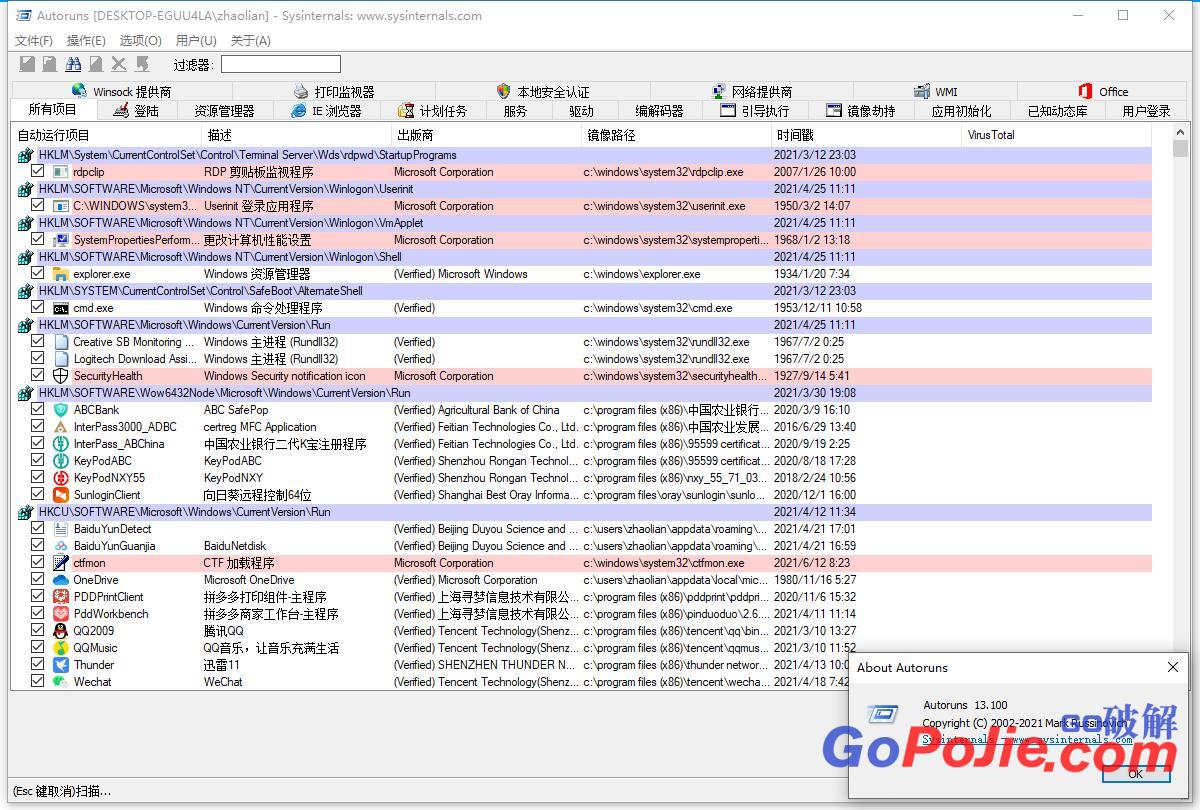The width and height of the screenshot is (1200, 810).
Task: Click the 过滤器 filter input field
Action: (x=280, y=65)
